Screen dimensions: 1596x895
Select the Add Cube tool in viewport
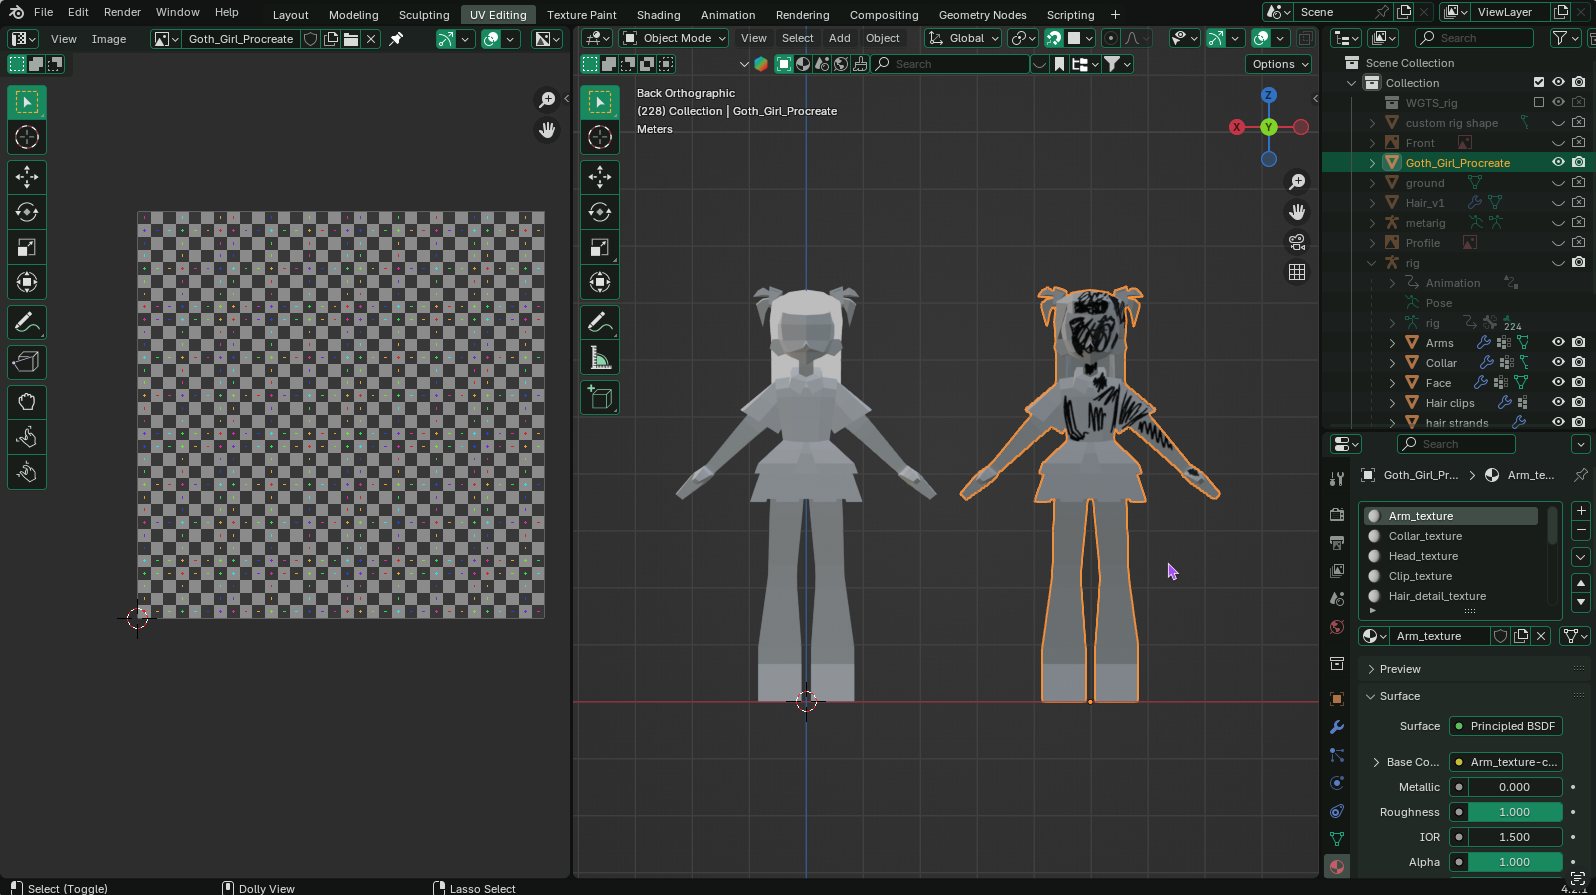(x=600, y=397)
